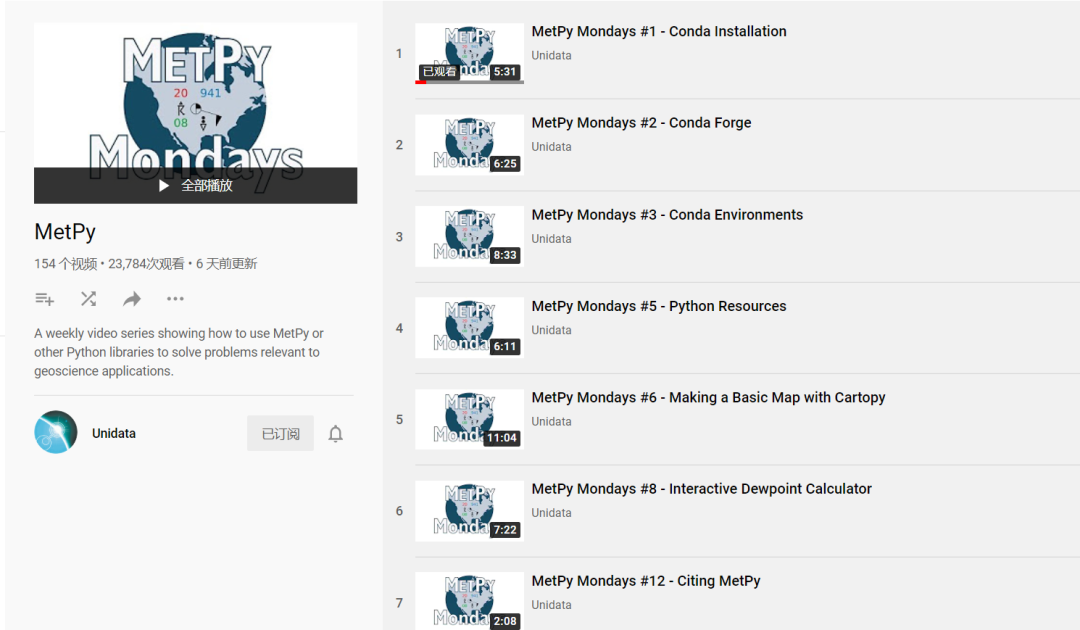This screenshot has height=630, width=1080.
Task: Click the 7:22 Dewpoint Calculator thumbnail
Action: (469, 511)
